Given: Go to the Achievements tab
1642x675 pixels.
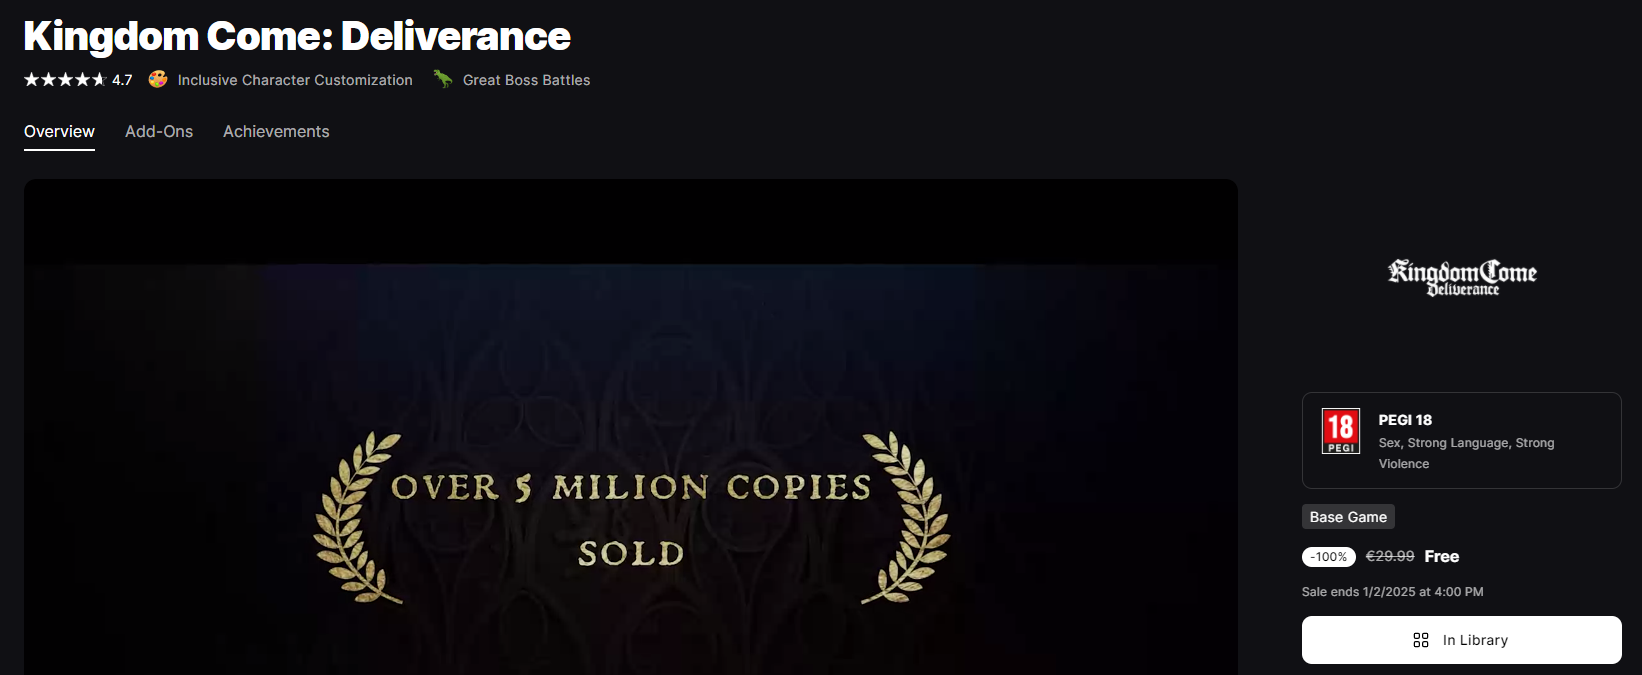Looking at the screenshot, I should [x=276, y=132].
